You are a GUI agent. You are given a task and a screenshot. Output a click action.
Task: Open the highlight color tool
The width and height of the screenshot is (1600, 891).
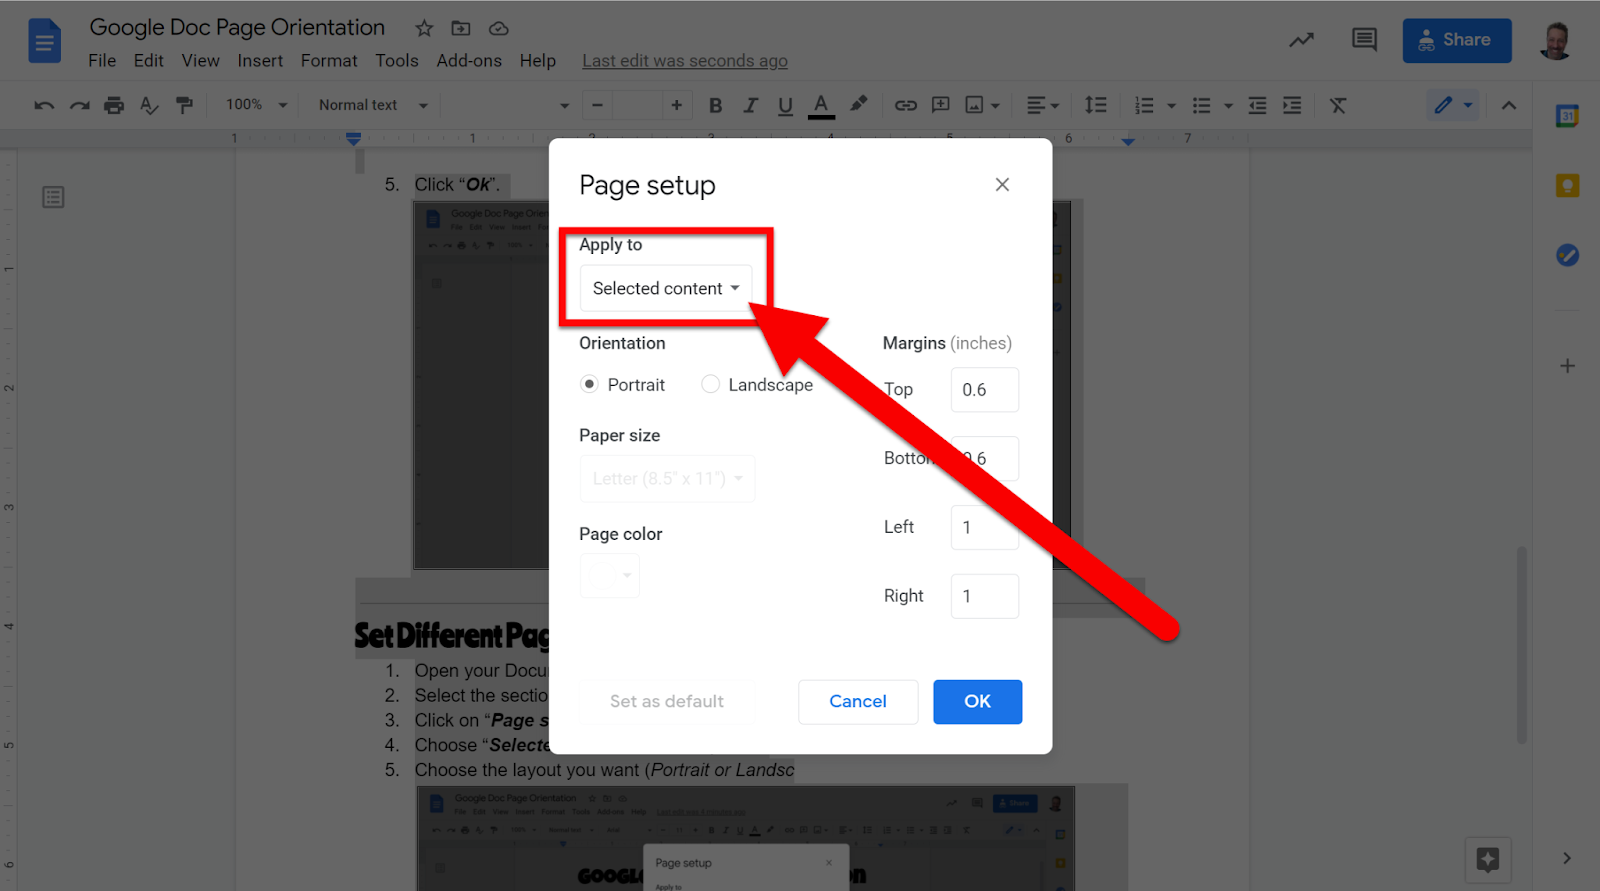pyautogui.click(x=858, y=104)
